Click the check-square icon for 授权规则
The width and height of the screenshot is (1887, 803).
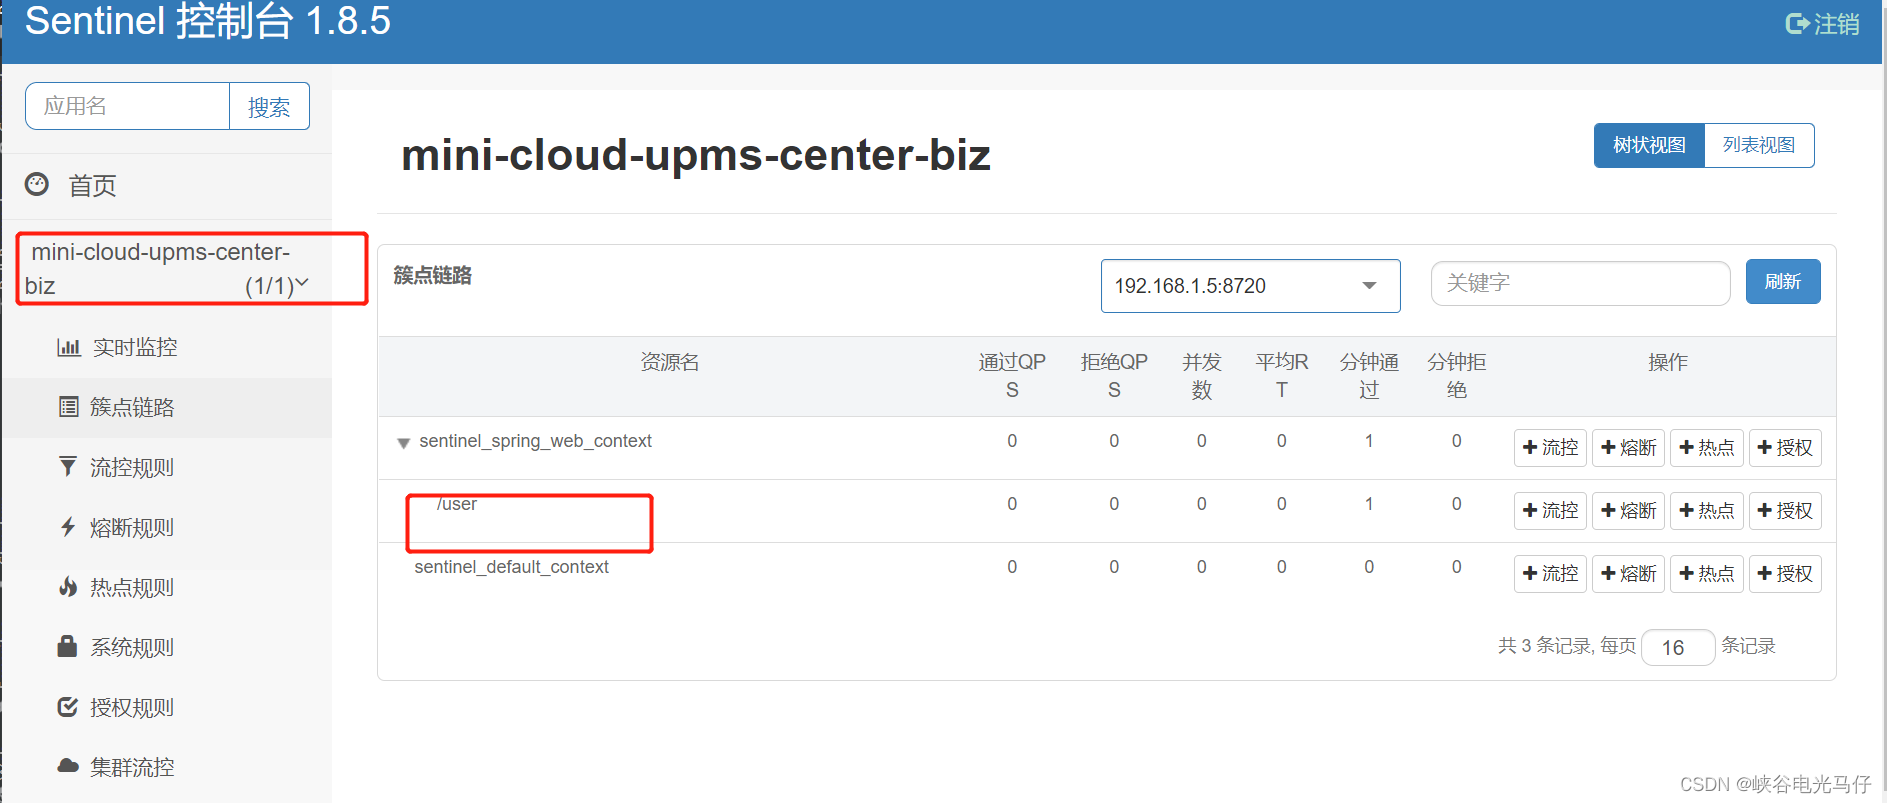pyautogui.click(x=68, y=707)
